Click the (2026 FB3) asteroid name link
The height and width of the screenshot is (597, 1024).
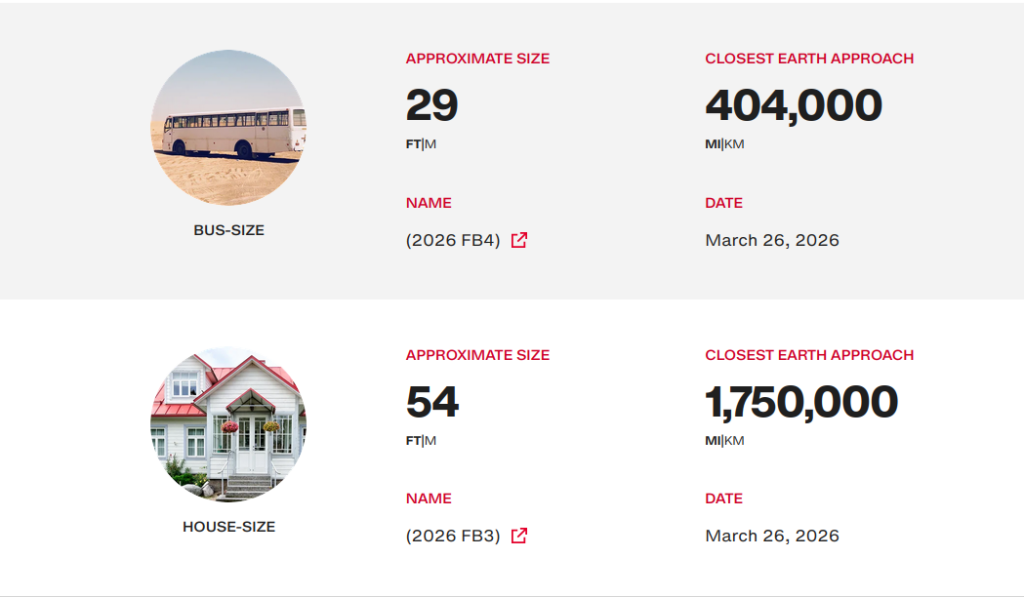453,536
